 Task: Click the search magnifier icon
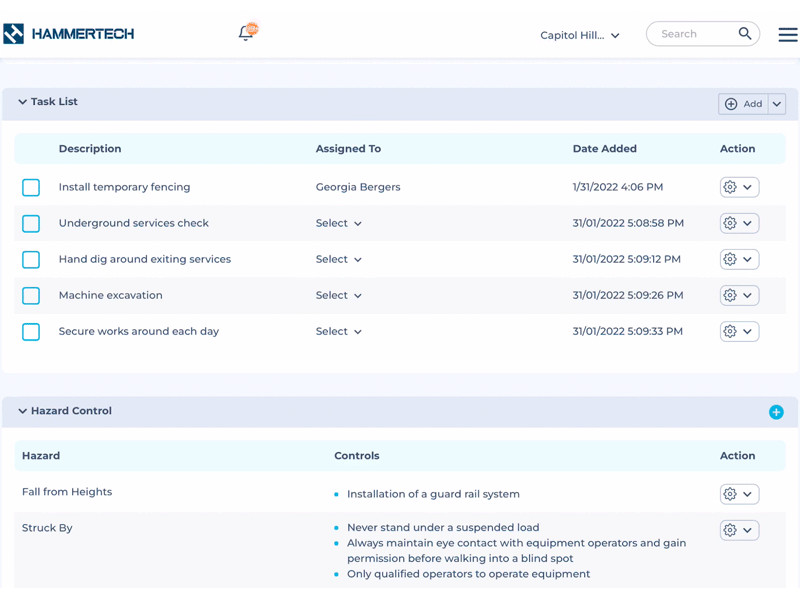coord(745,34)
